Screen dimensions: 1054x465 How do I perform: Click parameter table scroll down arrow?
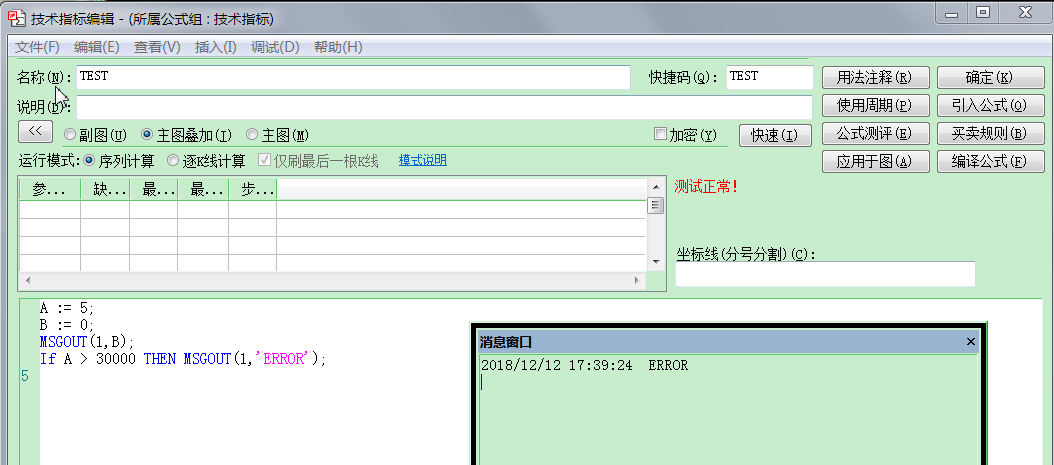(x=655, y=261)
